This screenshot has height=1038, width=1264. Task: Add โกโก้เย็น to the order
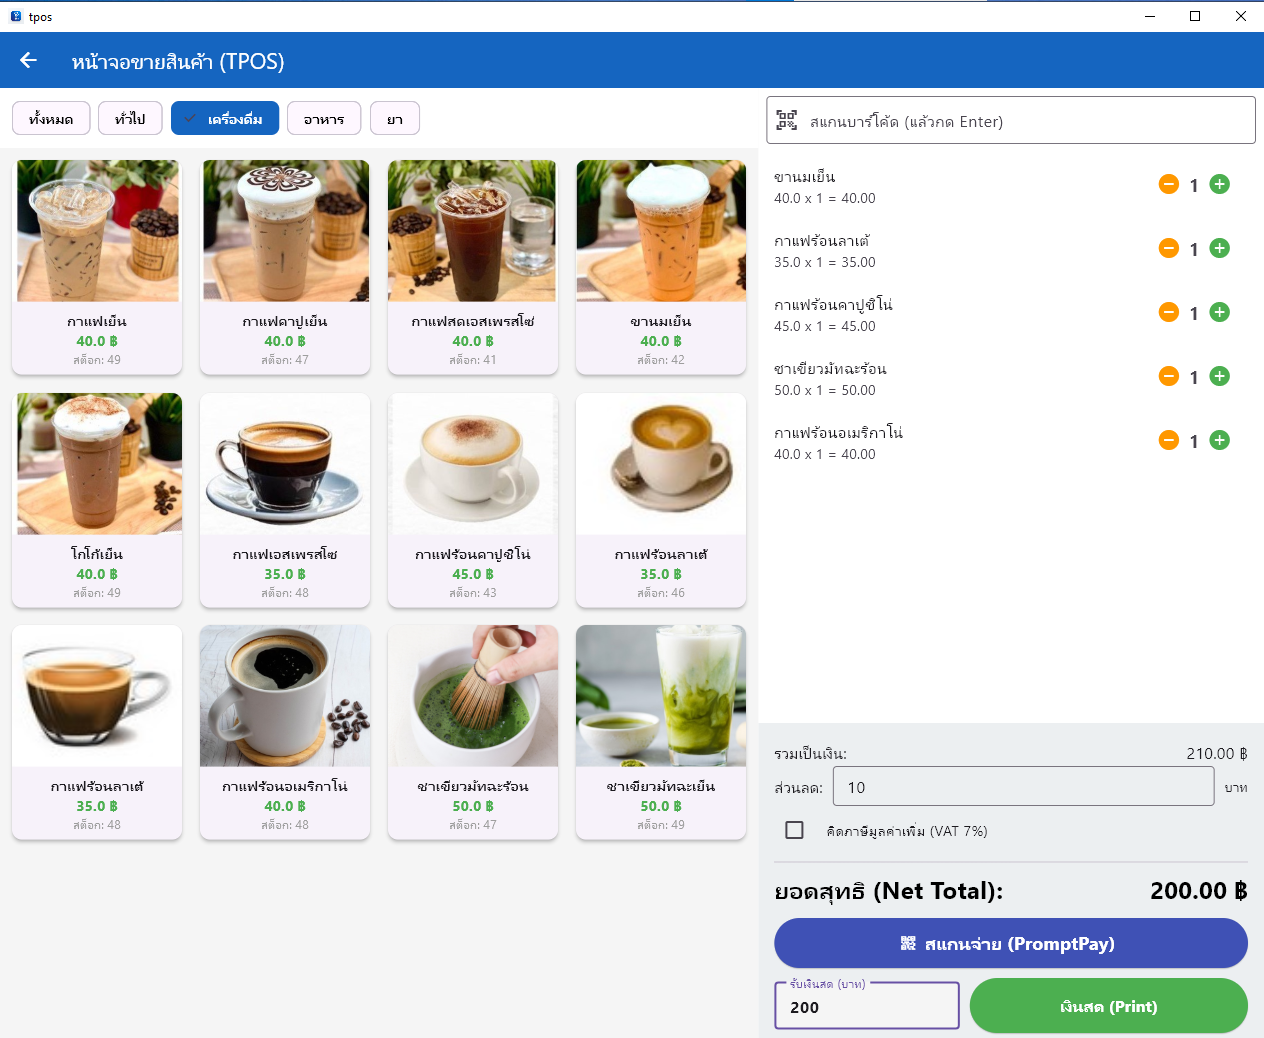[97, 500]
